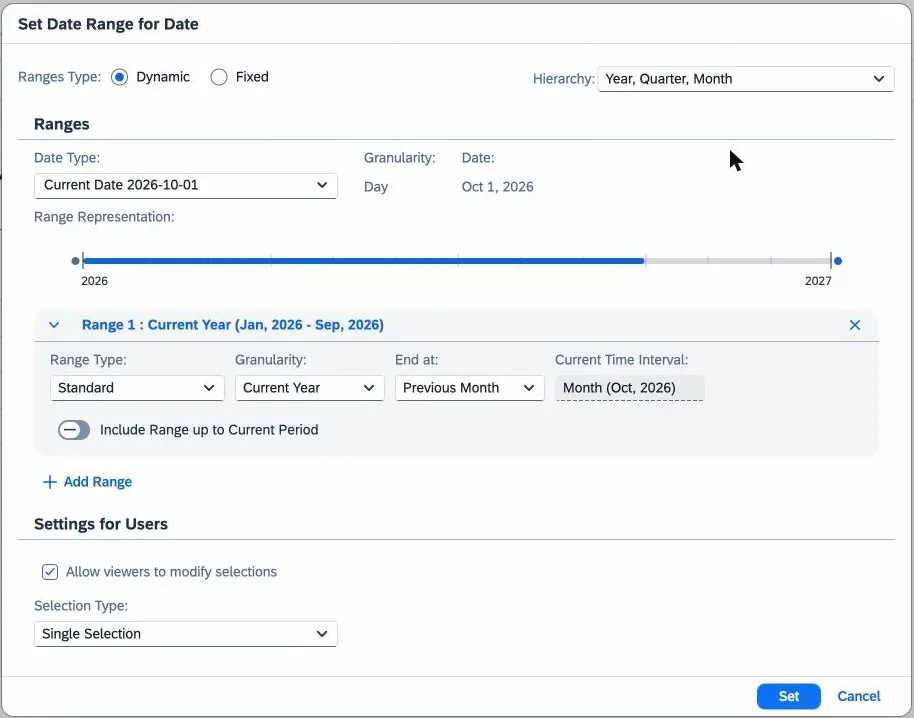This screenshot has height=718, width=914.
Task: Click the left end dot of range timeline
Action: [x=75, y=261]
